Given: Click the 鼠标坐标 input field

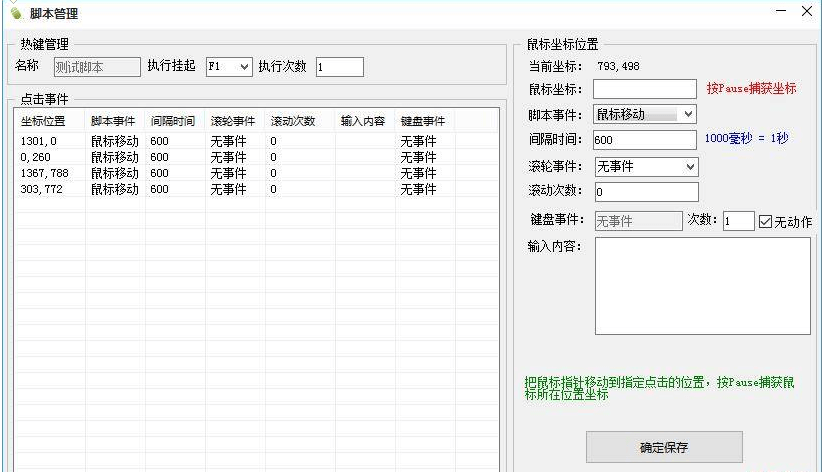Looking at the screenshot, I should click(645, 89).
